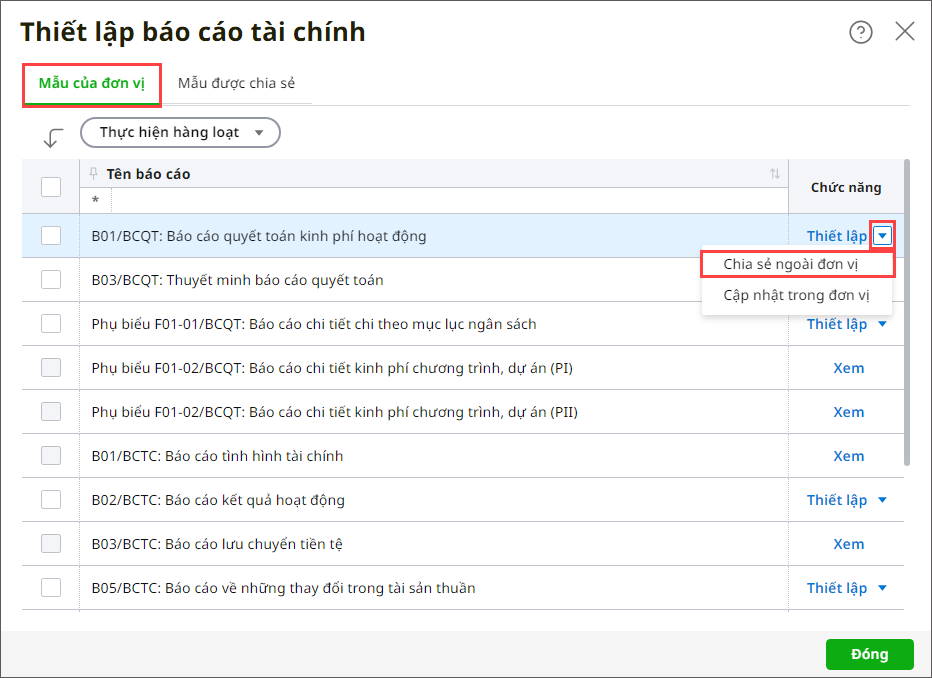The image size is (932, 678).
Task: Open the Thực hiện hàng loạt dropdown
Action: tap(180, 133)
